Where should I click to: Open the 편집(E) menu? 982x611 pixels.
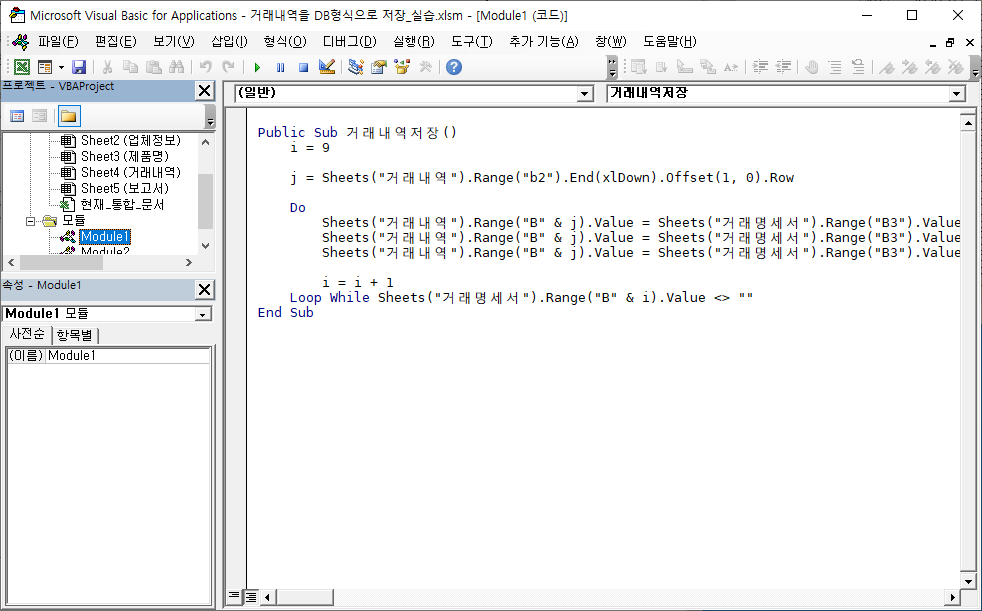click(116, 42)
